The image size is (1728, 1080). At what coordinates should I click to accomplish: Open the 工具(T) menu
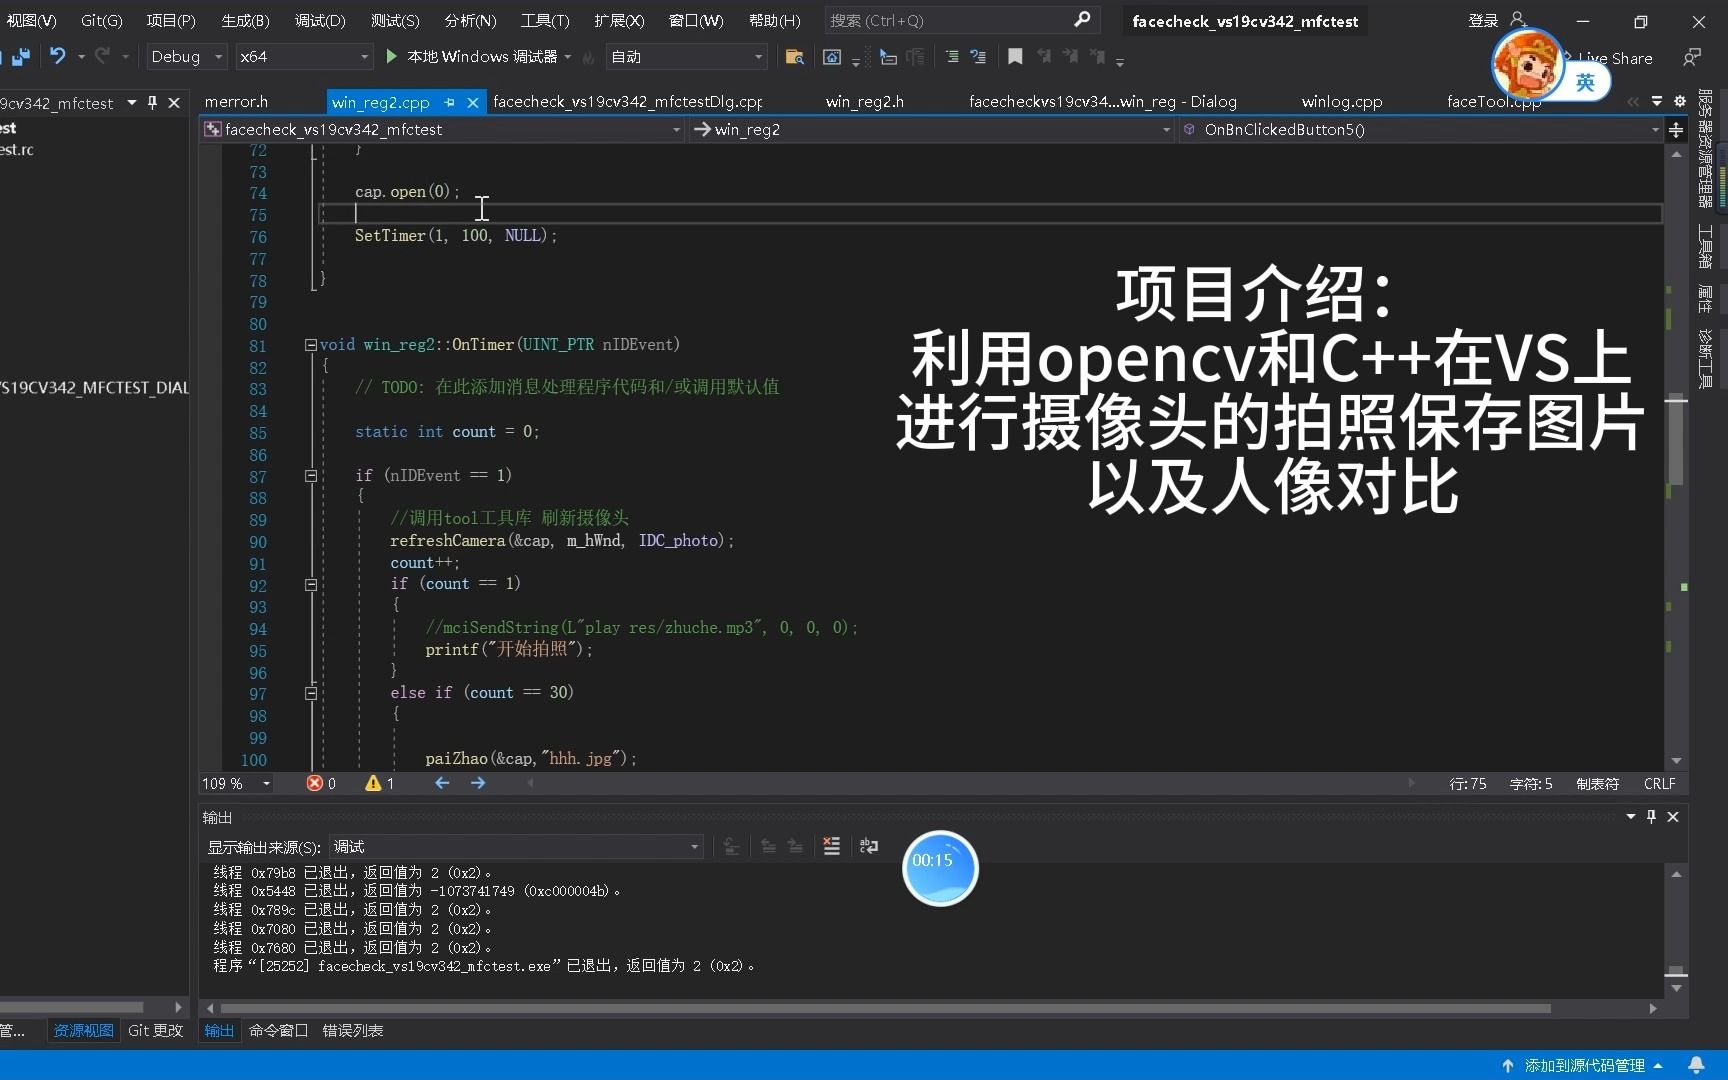(x=544, y=20)
